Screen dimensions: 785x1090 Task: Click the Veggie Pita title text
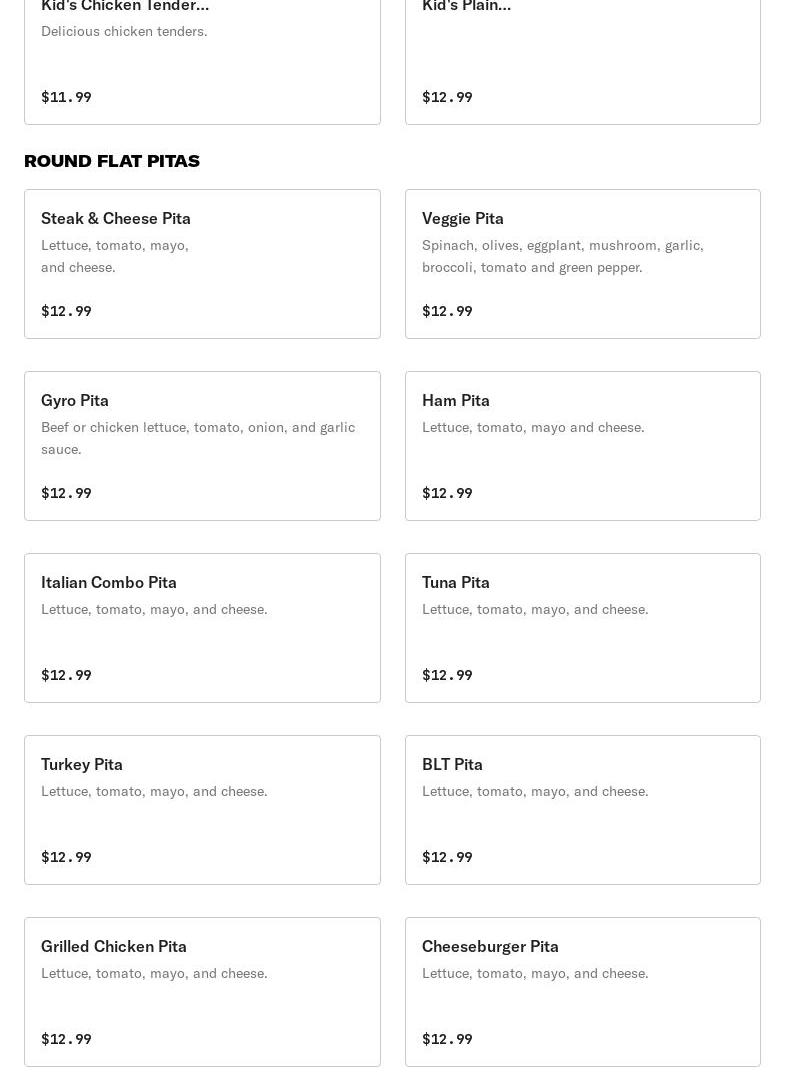[462, 219]
